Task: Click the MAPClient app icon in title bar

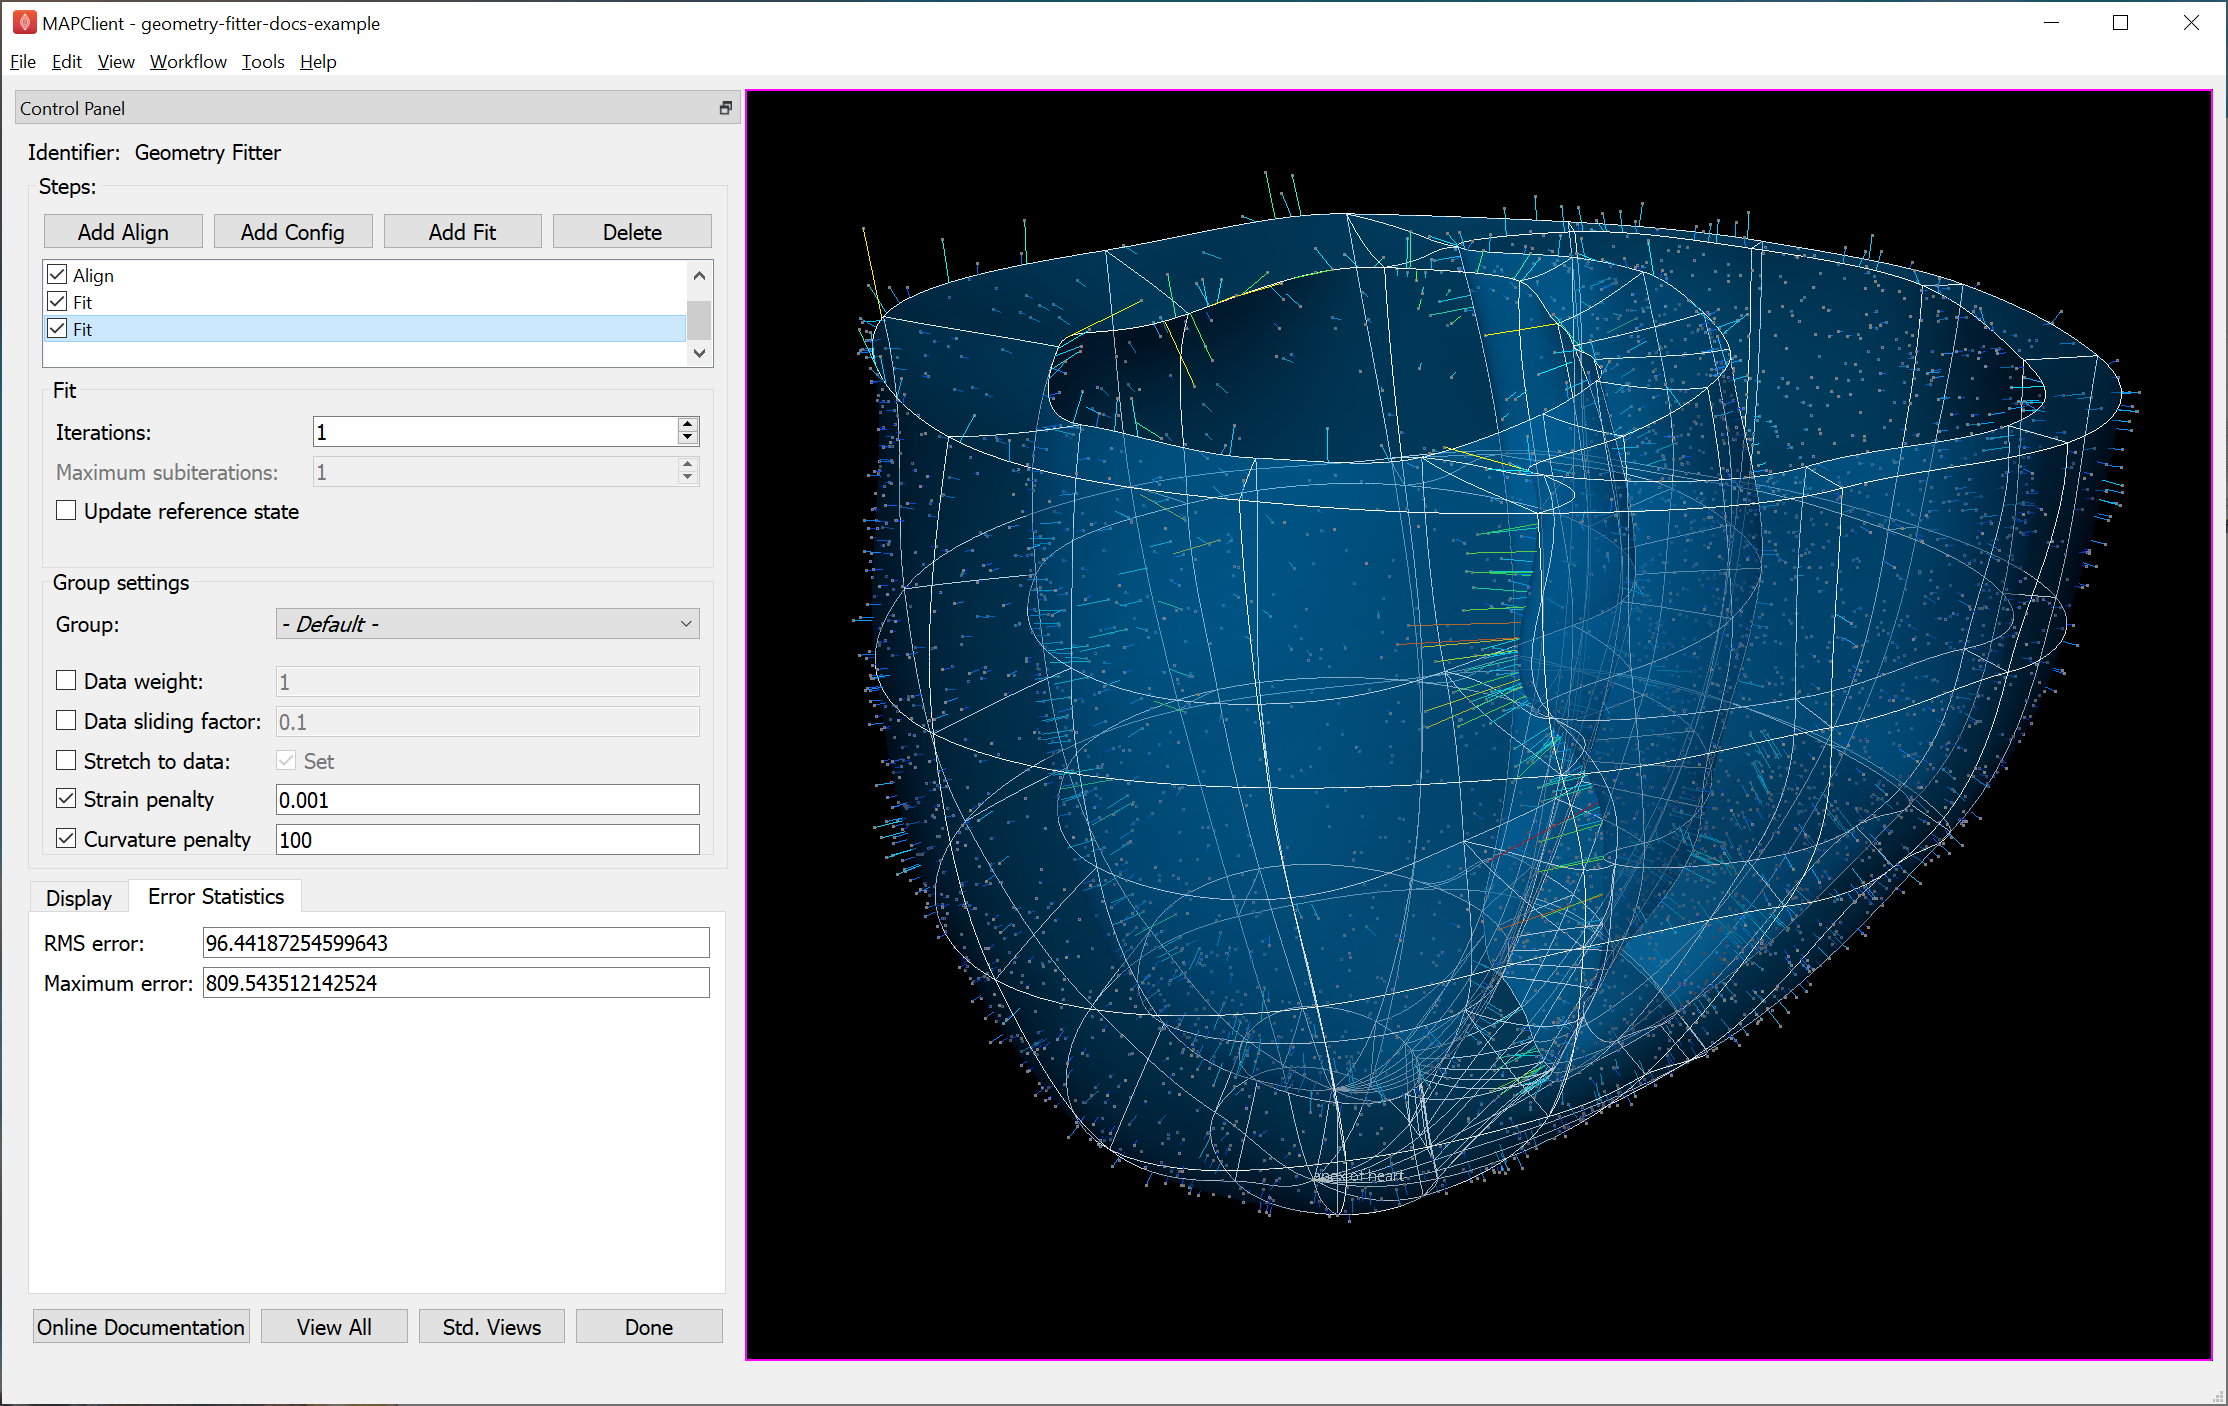Action: (24, 22)
